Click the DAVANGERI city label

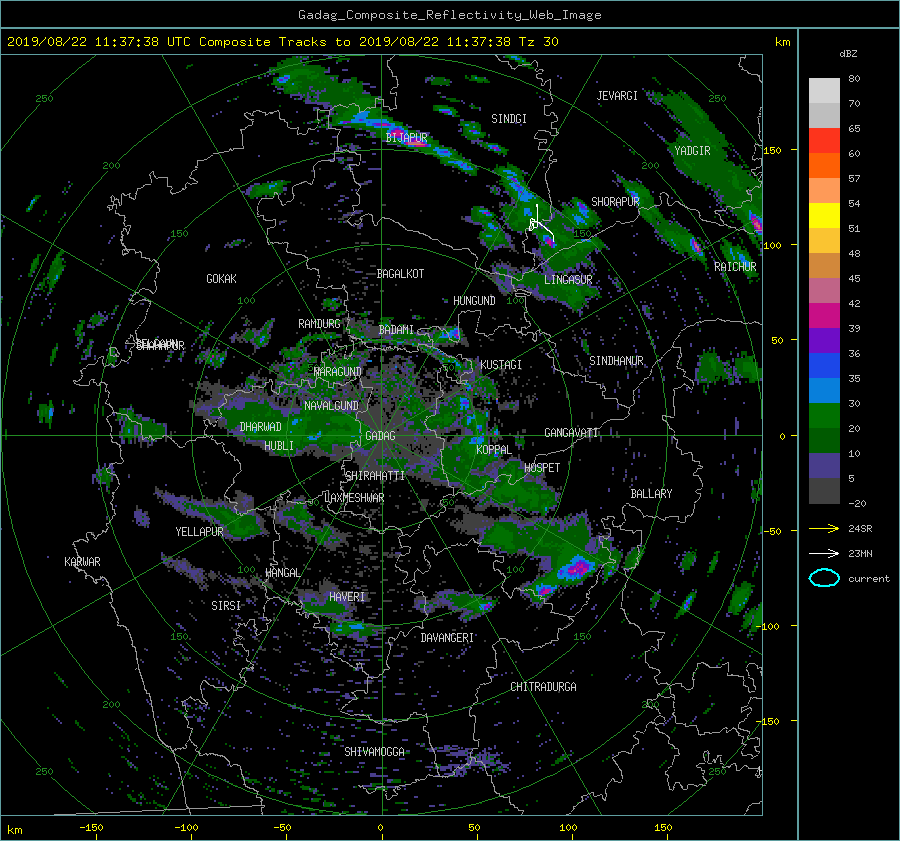447,638
